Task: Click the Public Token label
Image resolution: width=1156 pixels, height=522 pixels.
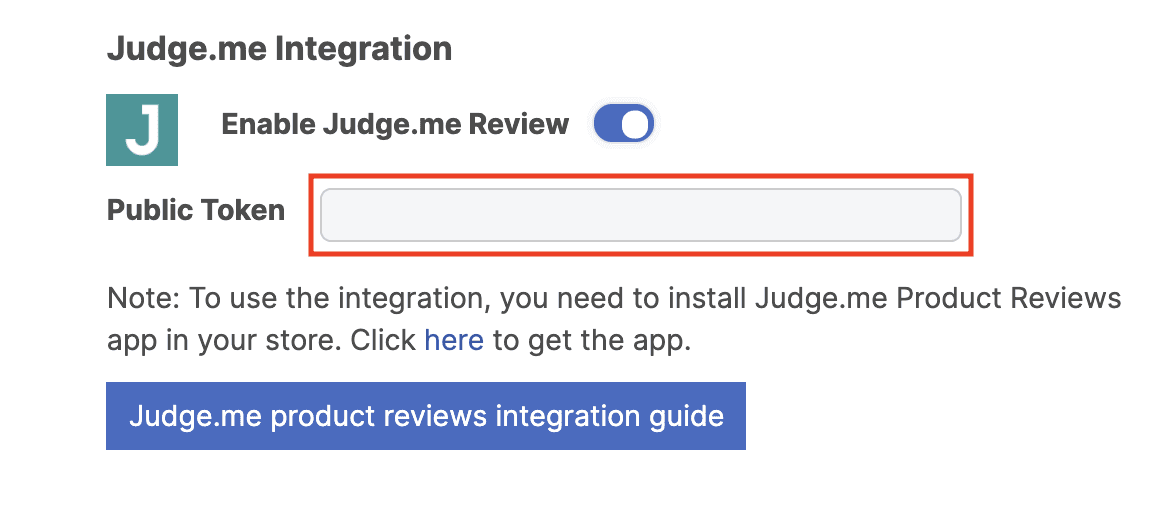Action: tap(196, 211)
